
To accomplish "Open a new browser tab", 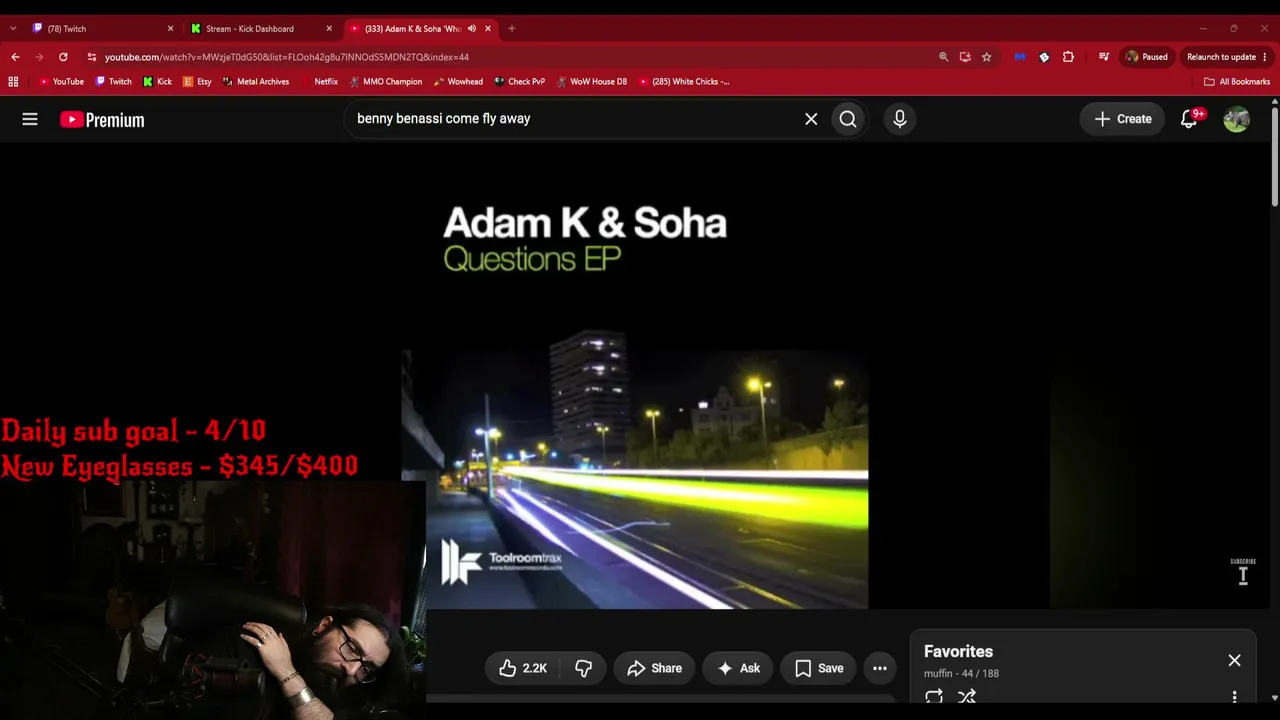I will click(511, 28).
